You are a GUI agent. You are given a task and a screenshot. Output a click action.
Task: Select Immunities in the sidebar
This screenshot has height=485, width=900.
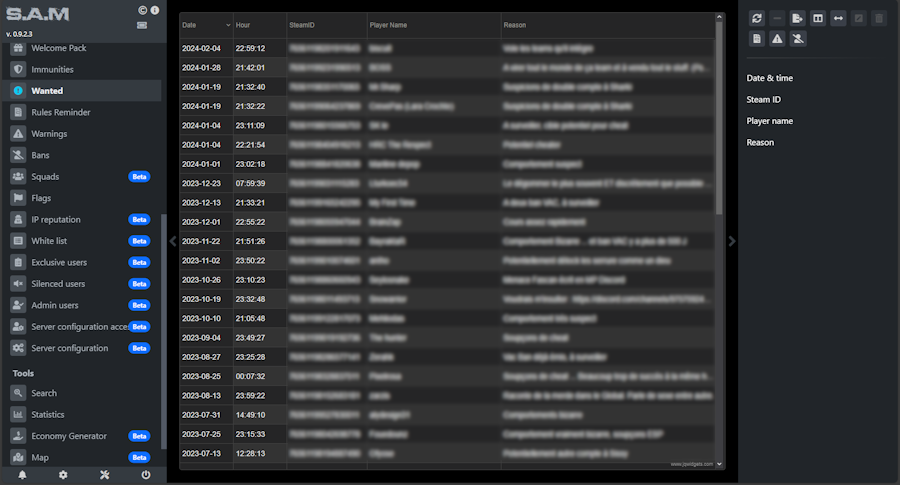click(52, 69)
